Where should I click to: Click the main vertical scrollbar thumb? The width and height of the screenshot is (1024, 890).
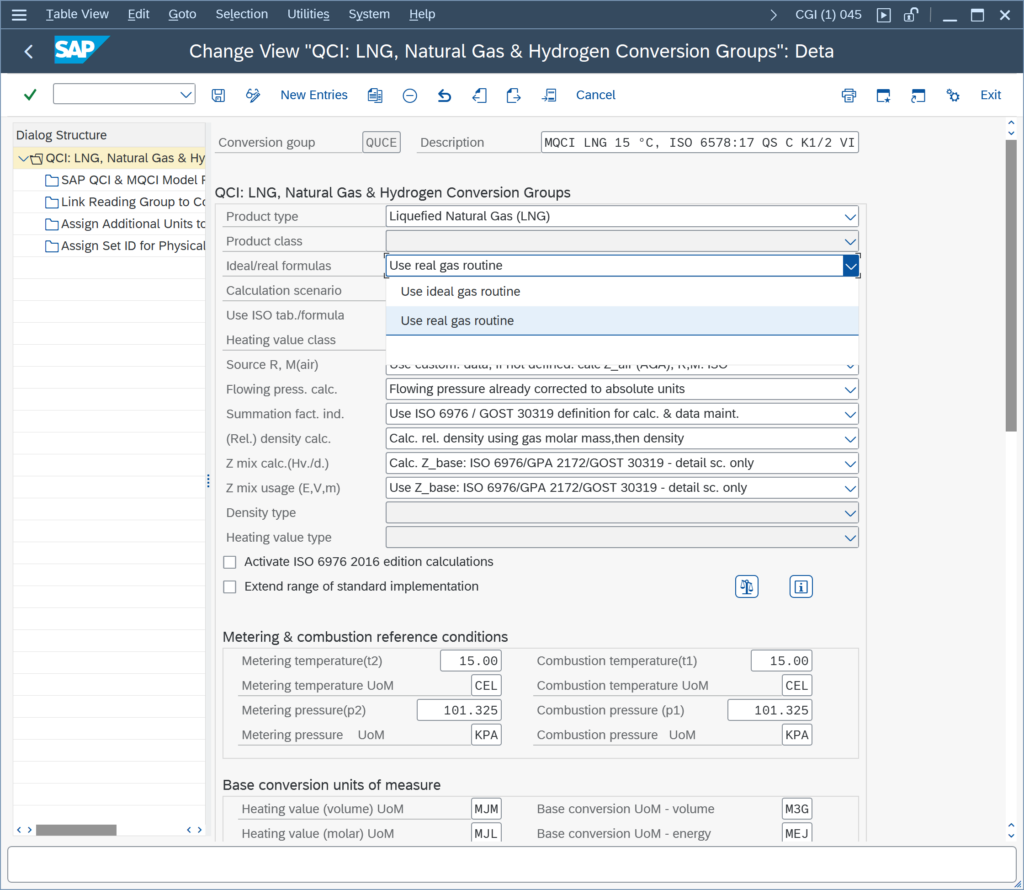(x=1011, y=286)
